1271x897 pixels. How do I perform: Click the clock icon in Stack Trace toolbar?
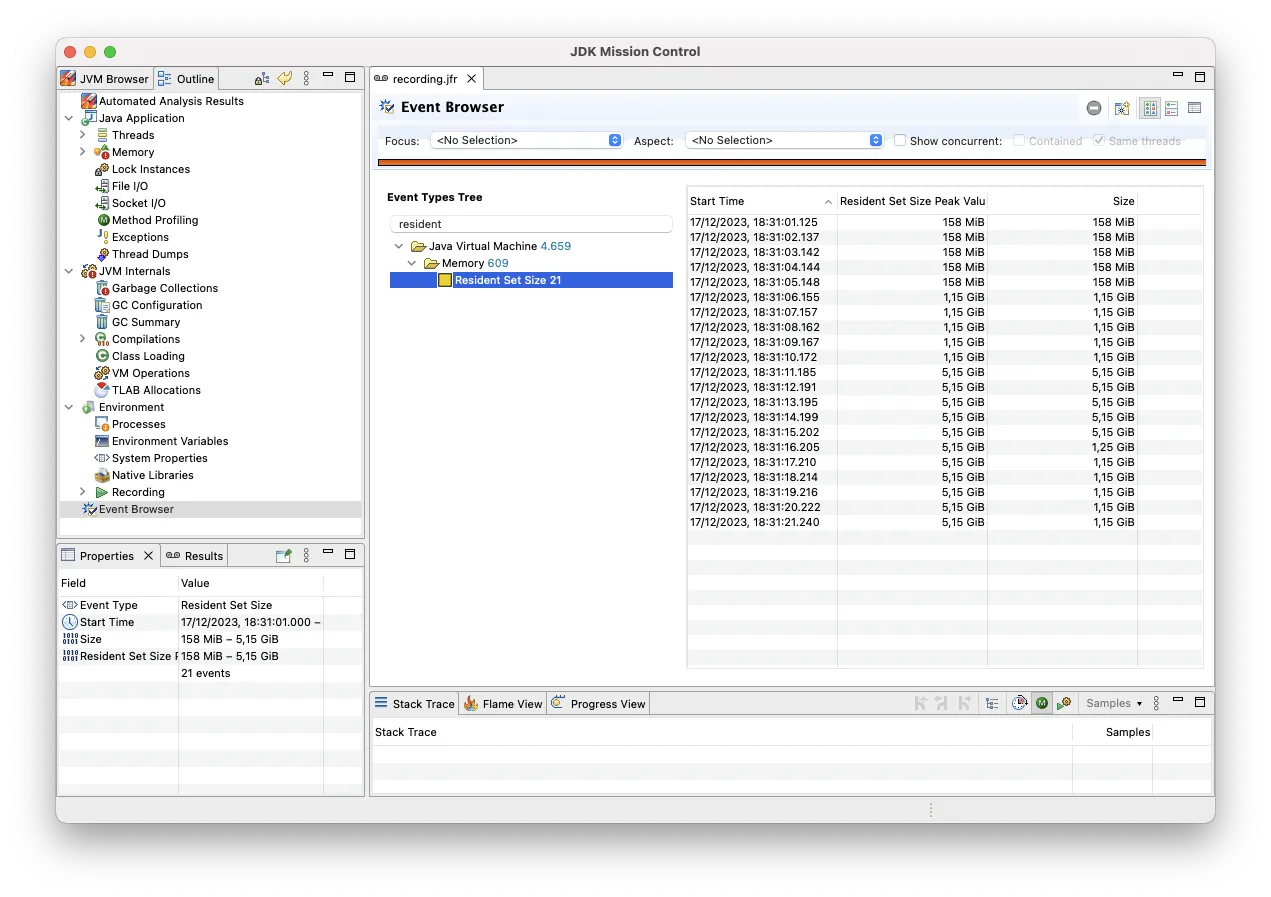1018,704
